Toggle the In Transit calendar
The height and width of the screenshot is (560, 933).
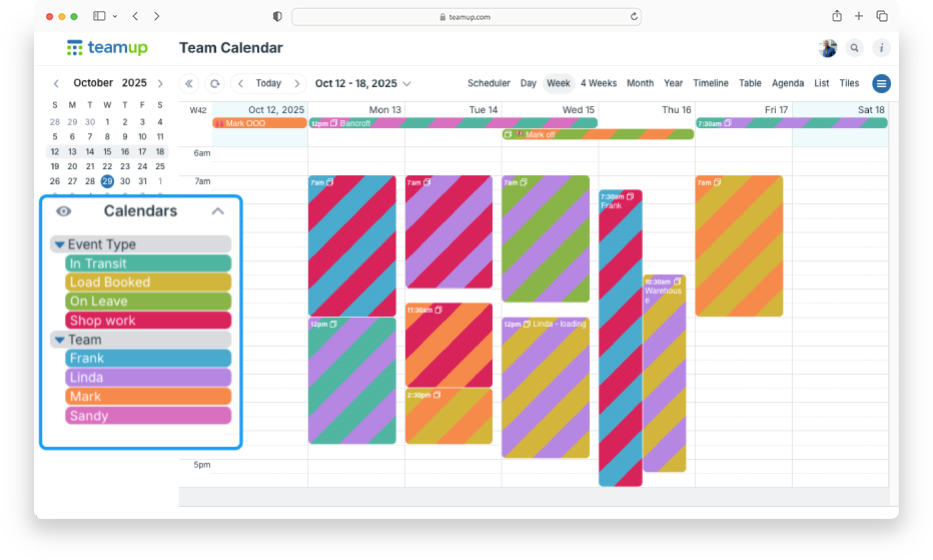coord(148,263)
